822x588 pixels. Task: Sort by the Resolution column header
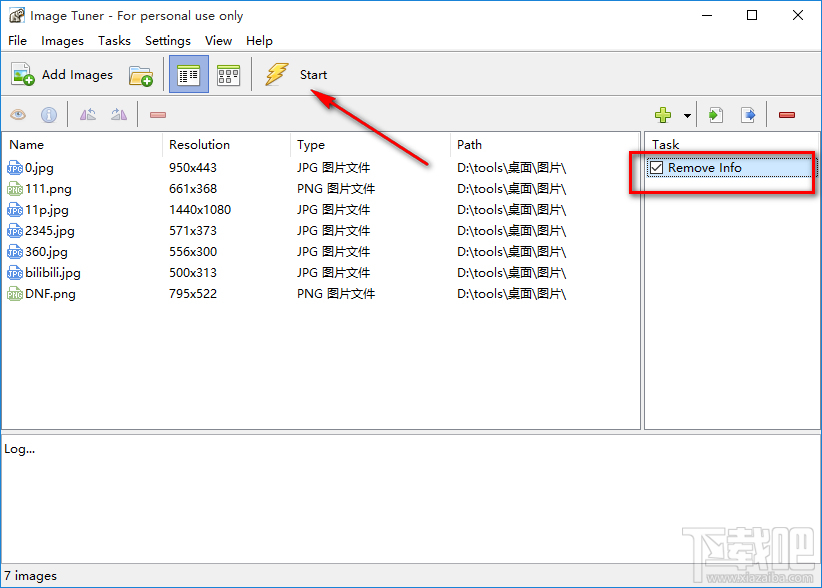[x=226, y=145]
